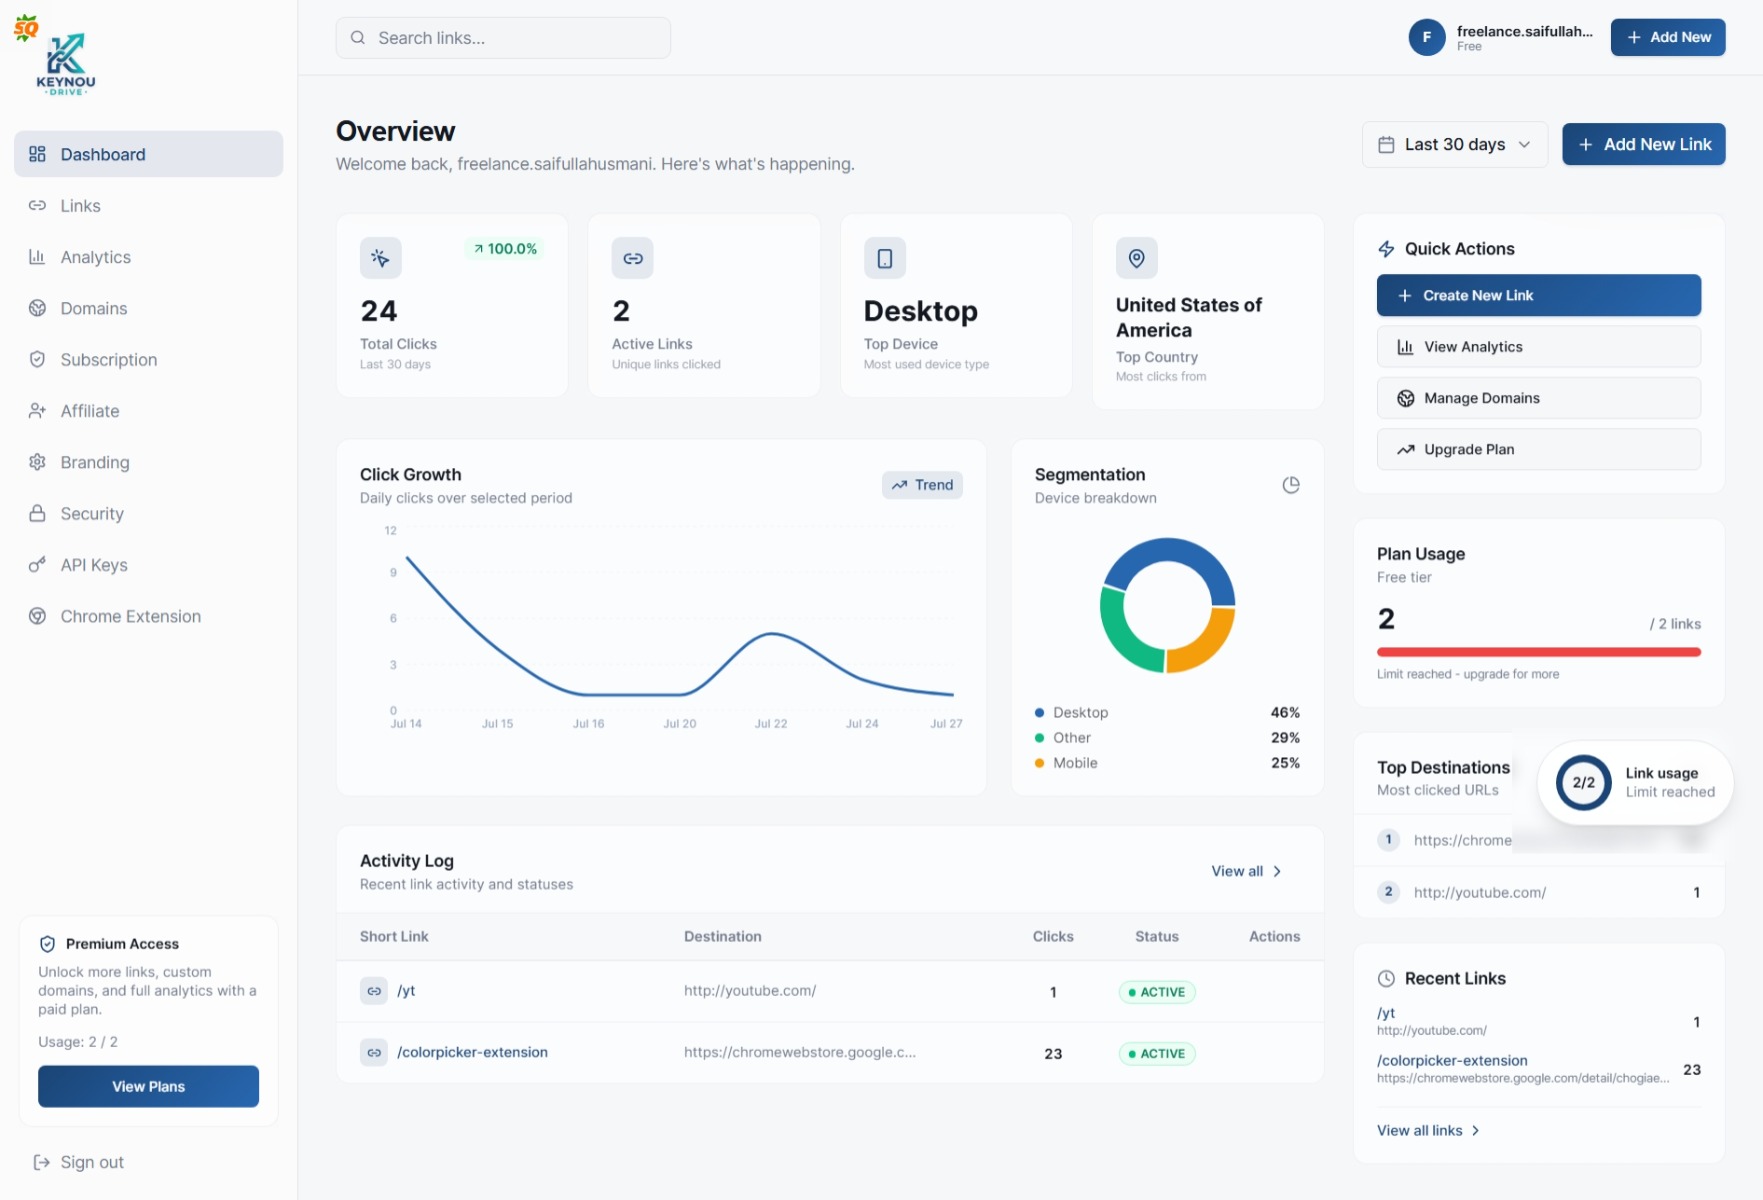
Task: Click the link icon beside /colorpicker-extension
Action: (374, 1052)
